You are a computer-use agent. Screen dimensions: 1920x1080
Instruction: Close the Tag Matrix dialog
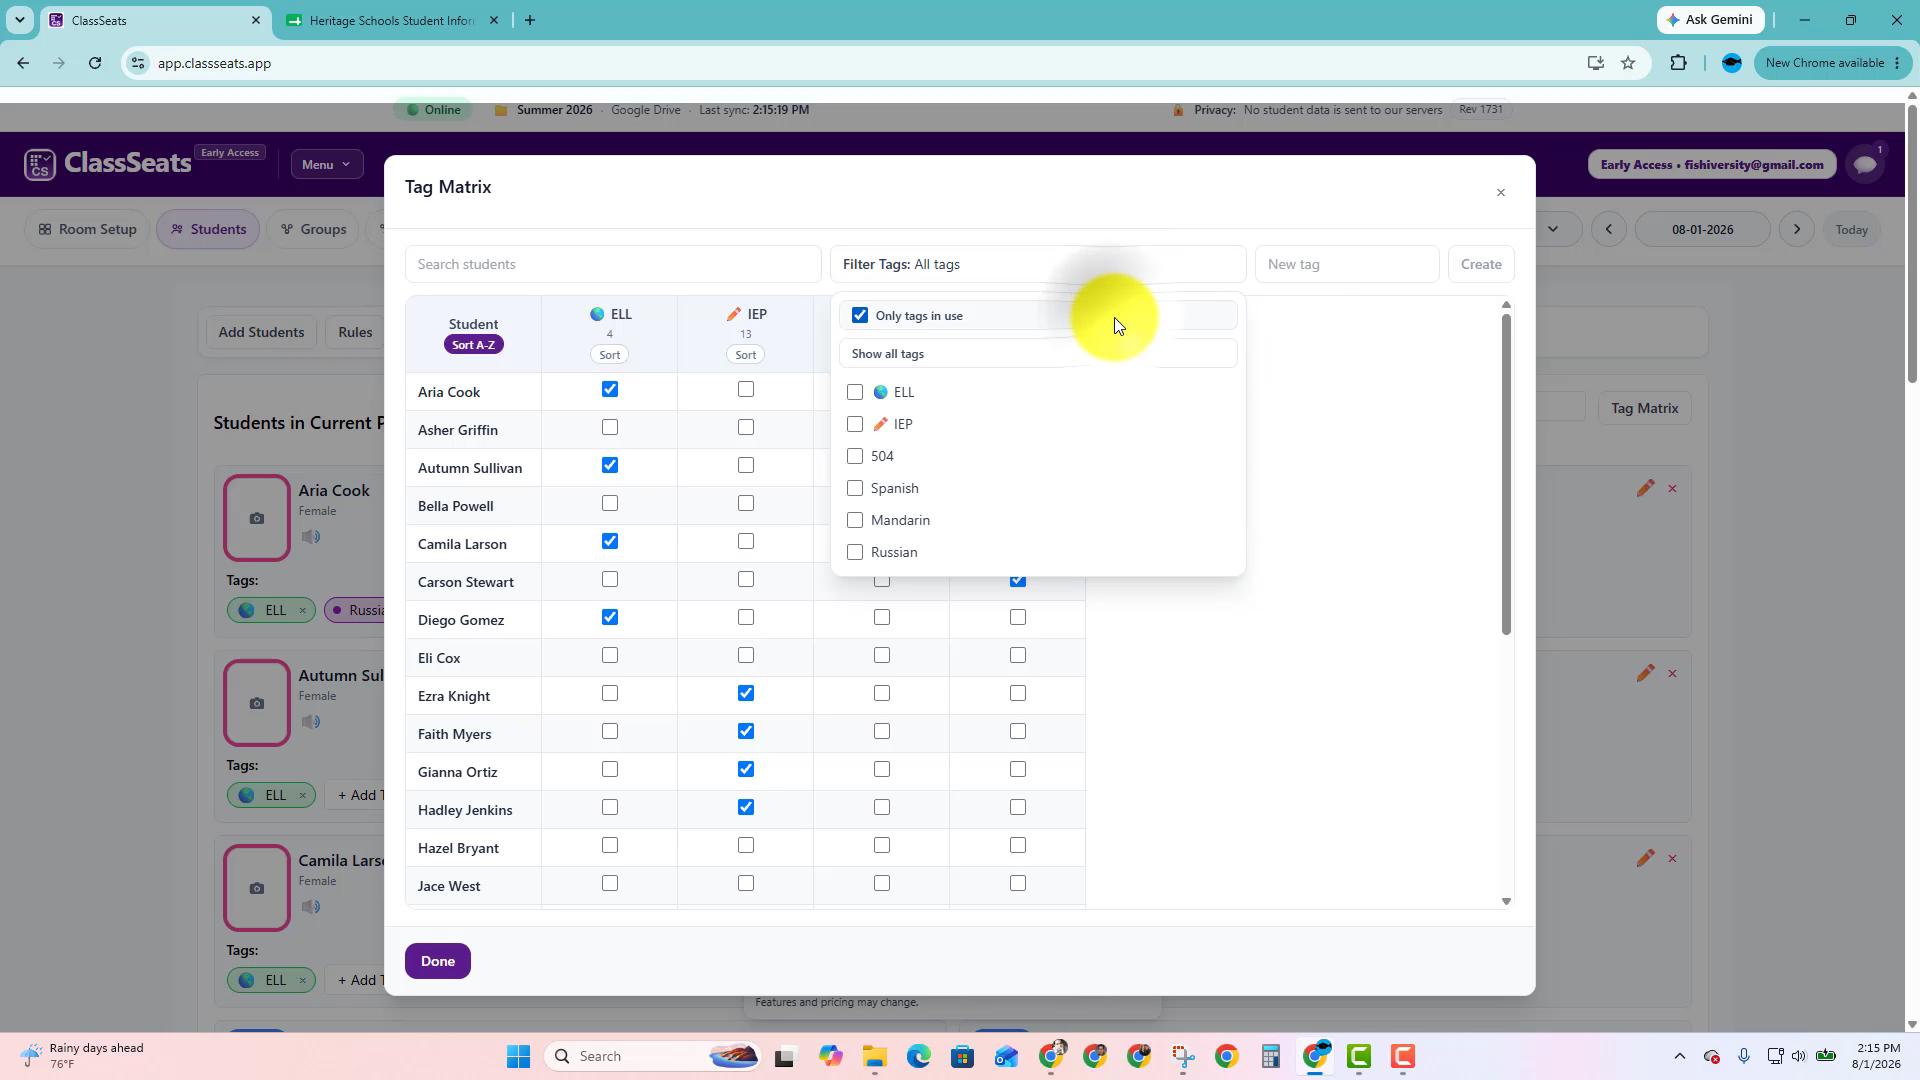[1500, 192]
